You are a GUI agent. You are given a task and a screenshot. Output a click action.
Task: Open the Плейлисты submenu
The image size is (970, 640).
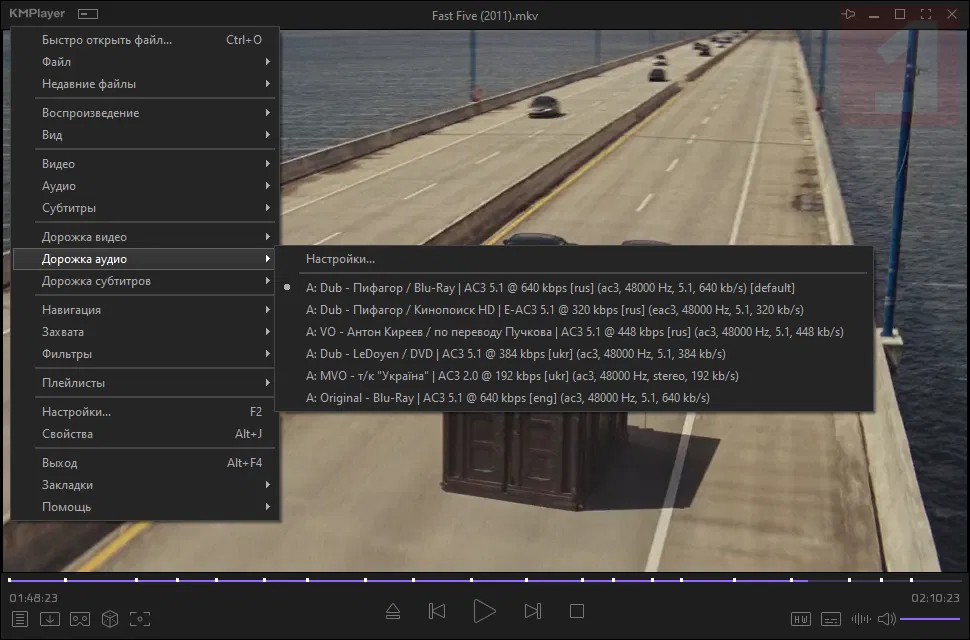click(145, 383)
